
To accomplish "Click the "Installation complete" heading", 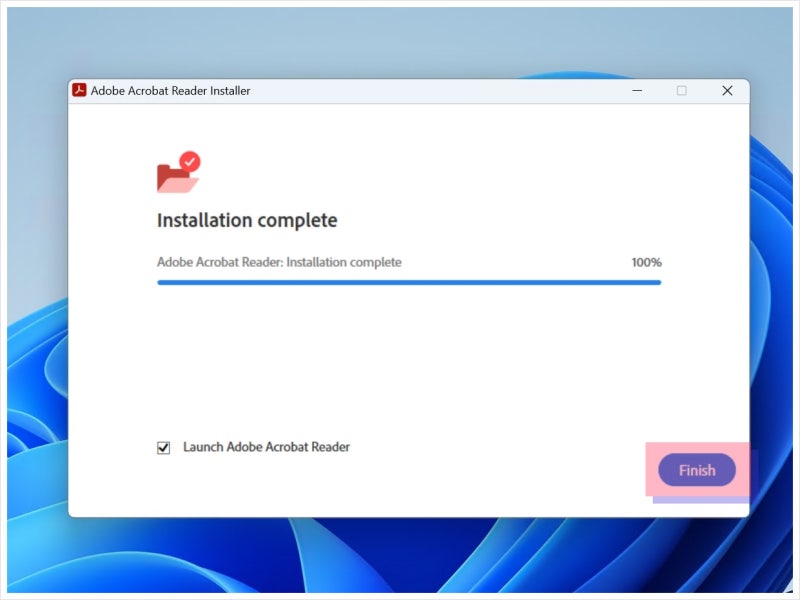I will [x=247, y=220].
